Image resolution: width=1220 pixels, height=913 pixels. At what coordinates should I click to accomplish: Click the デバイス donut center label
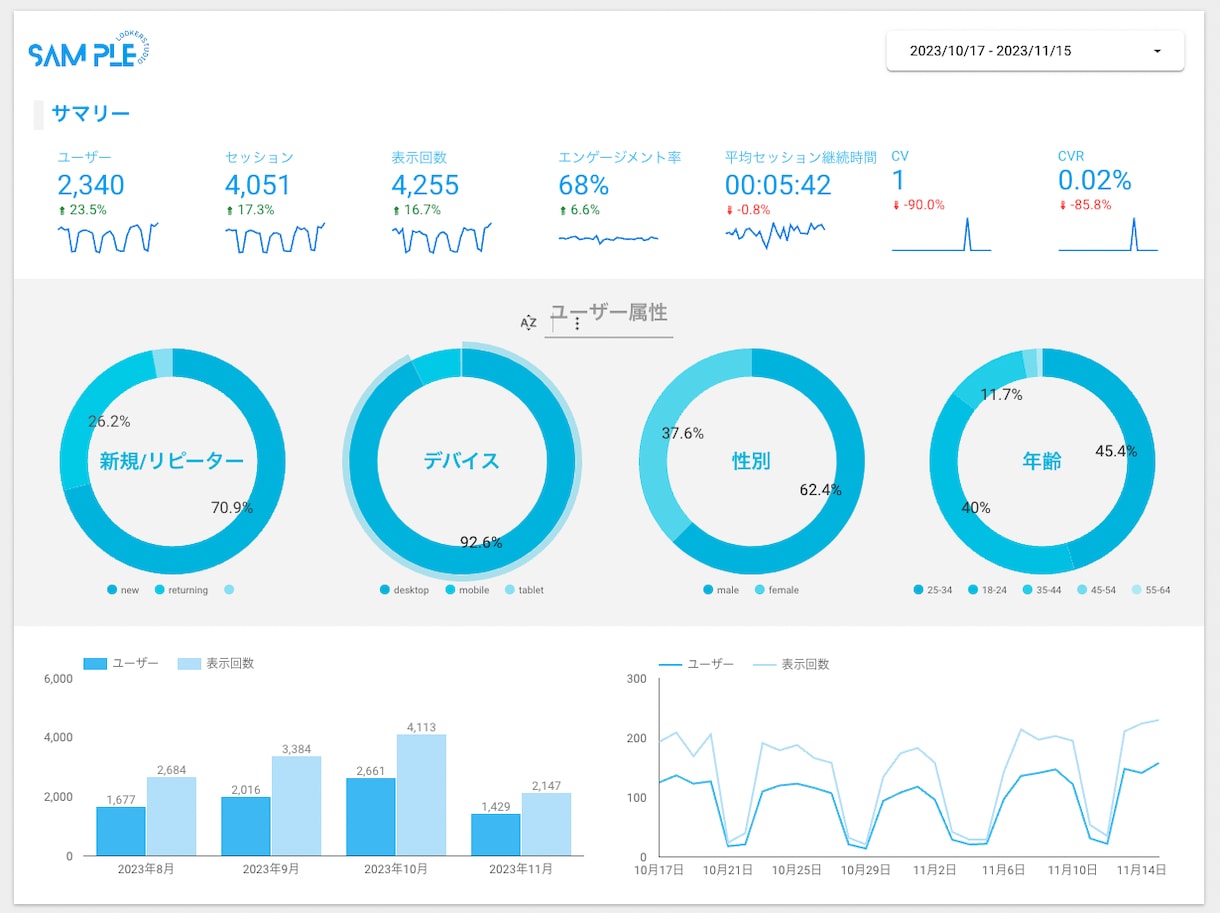[x=461, y=461]
